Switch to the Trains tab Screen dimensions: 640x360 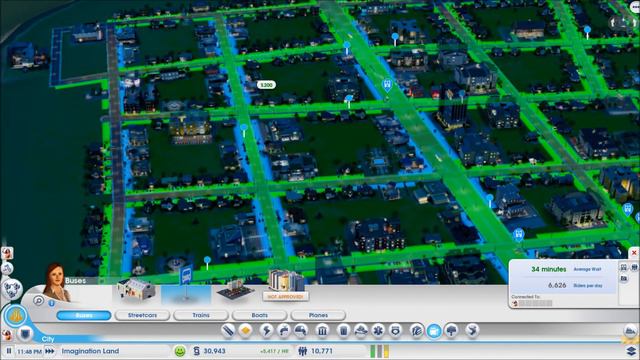pyautogui.click(x=200, y=315)
